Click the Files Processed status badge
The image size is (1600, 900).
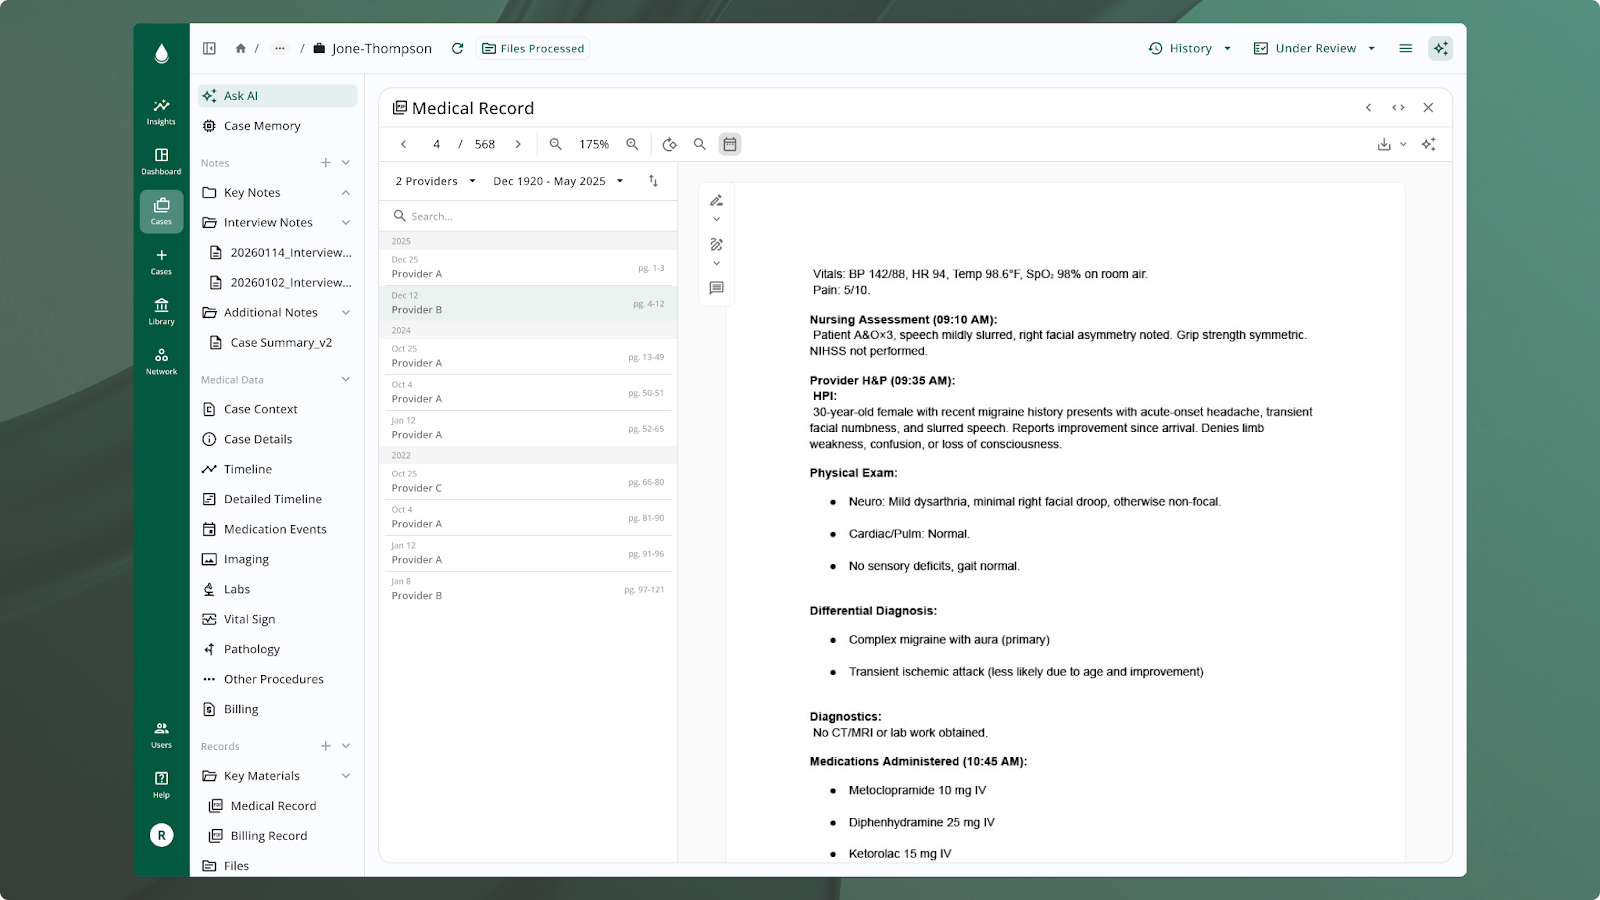coord(533,48)
